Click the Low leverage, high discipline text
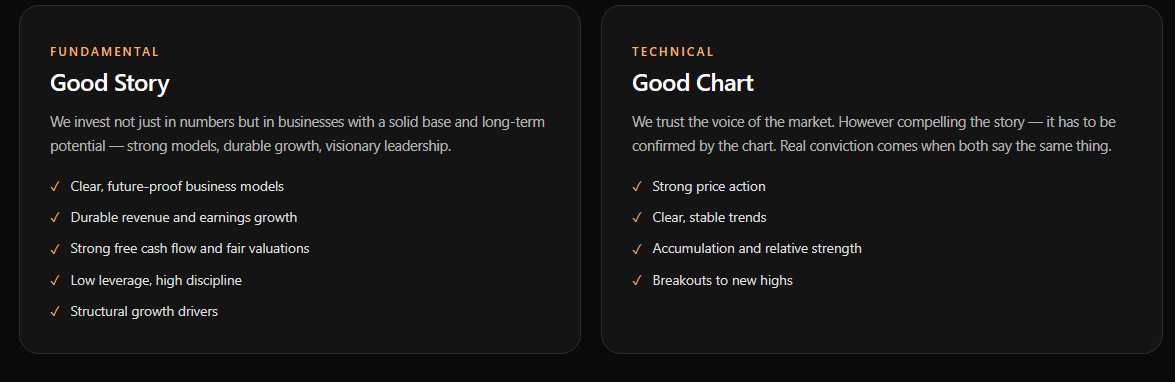 pos(156,281)
